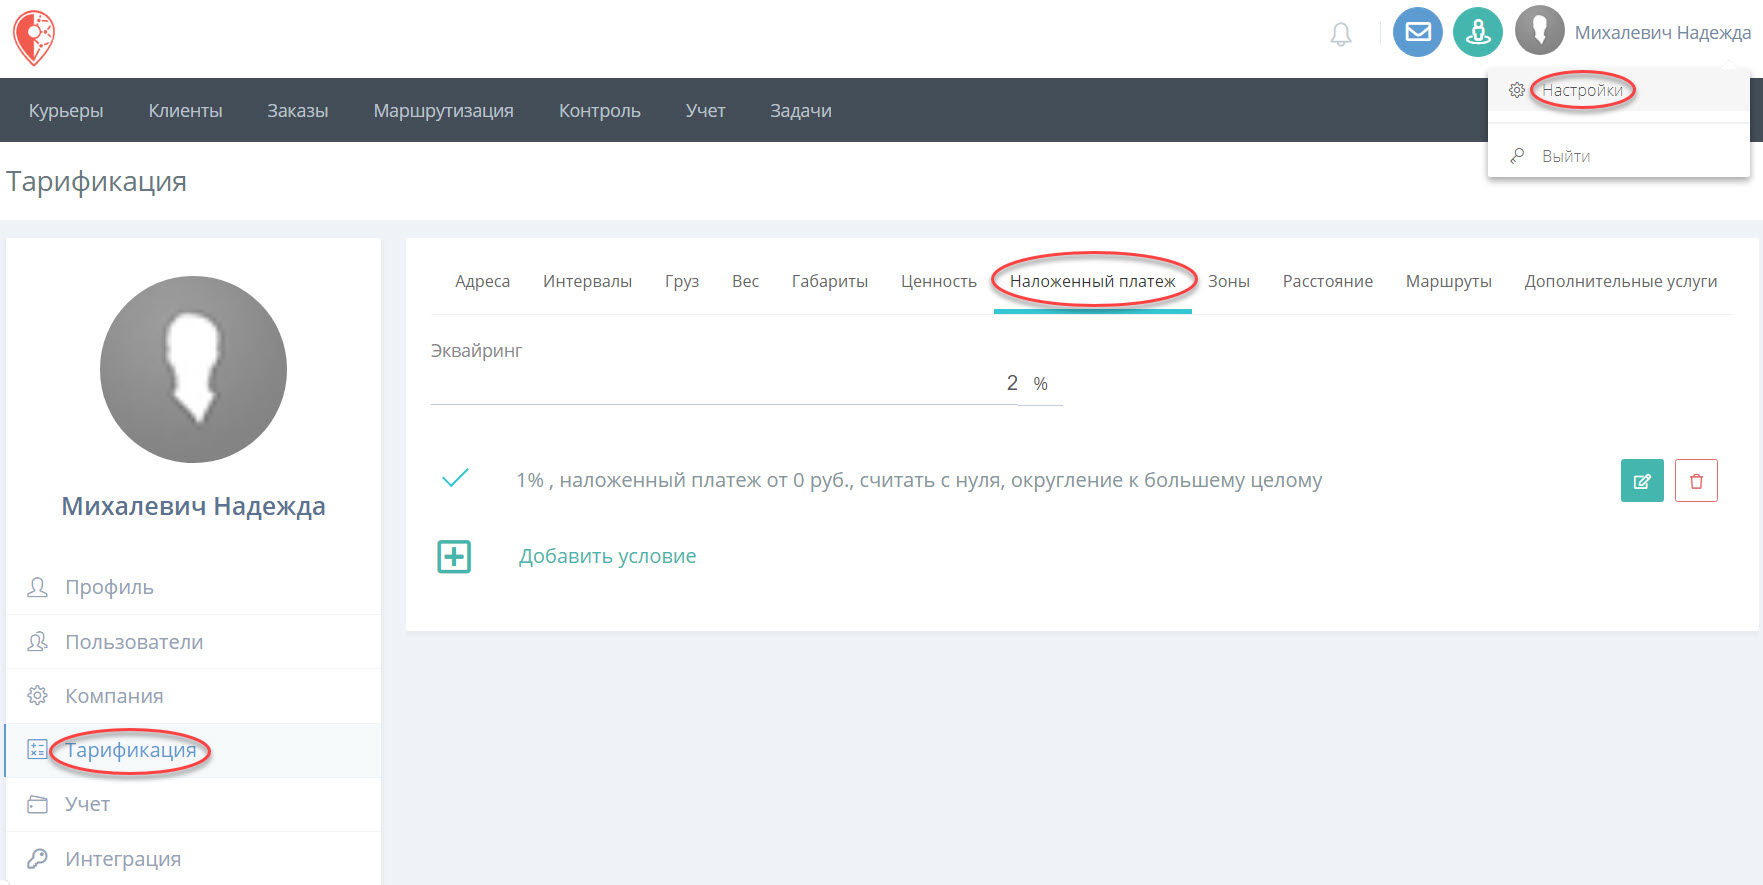Click the Пользователи users icon
1763x885 pixels.
(x=37, y=642)
